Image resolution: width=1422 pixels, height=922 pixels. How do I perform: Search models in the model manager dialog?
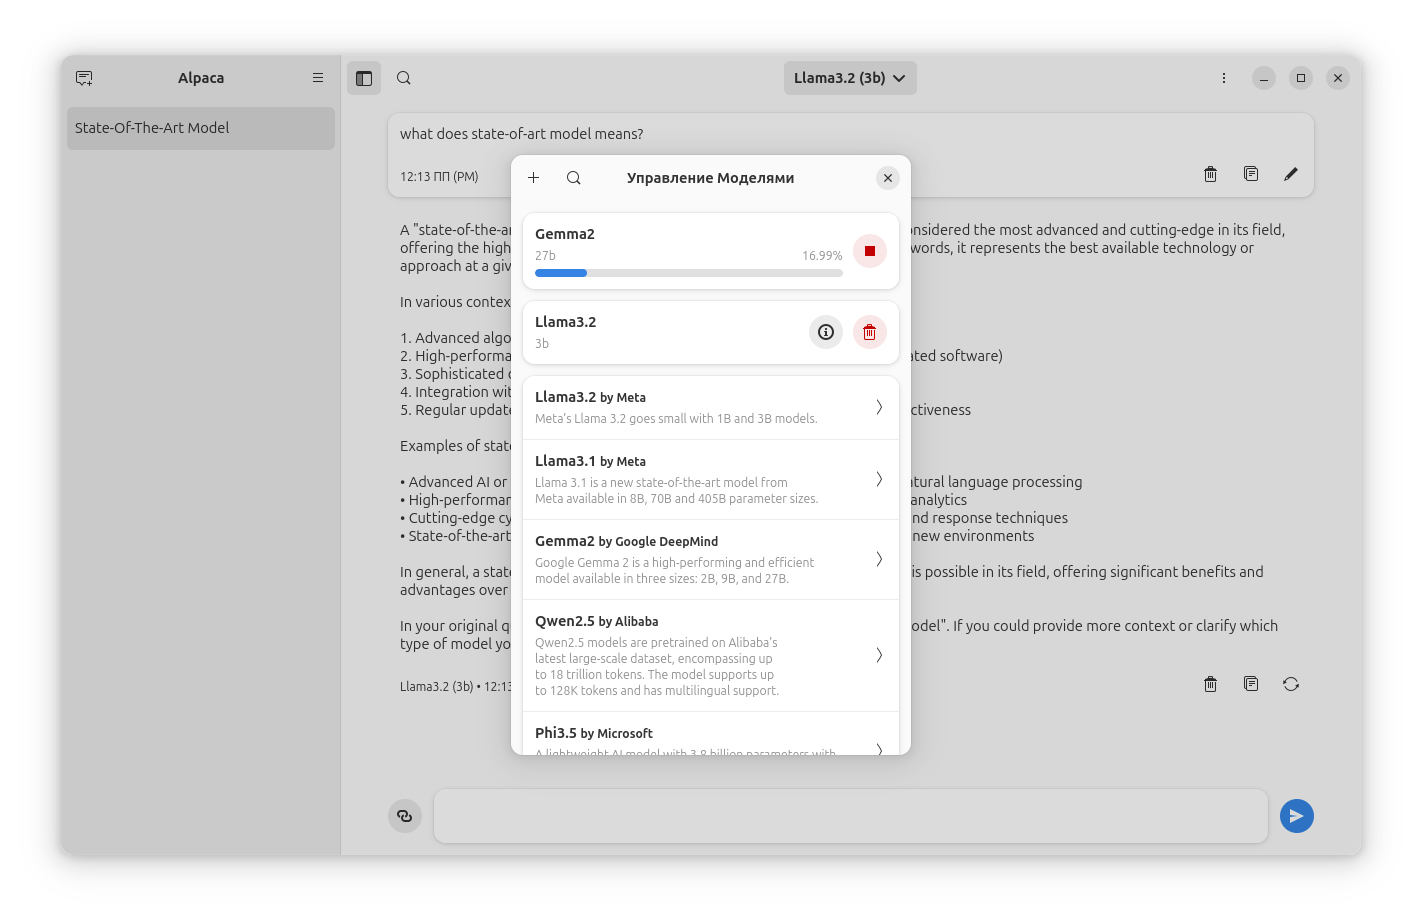coord(573,178)
